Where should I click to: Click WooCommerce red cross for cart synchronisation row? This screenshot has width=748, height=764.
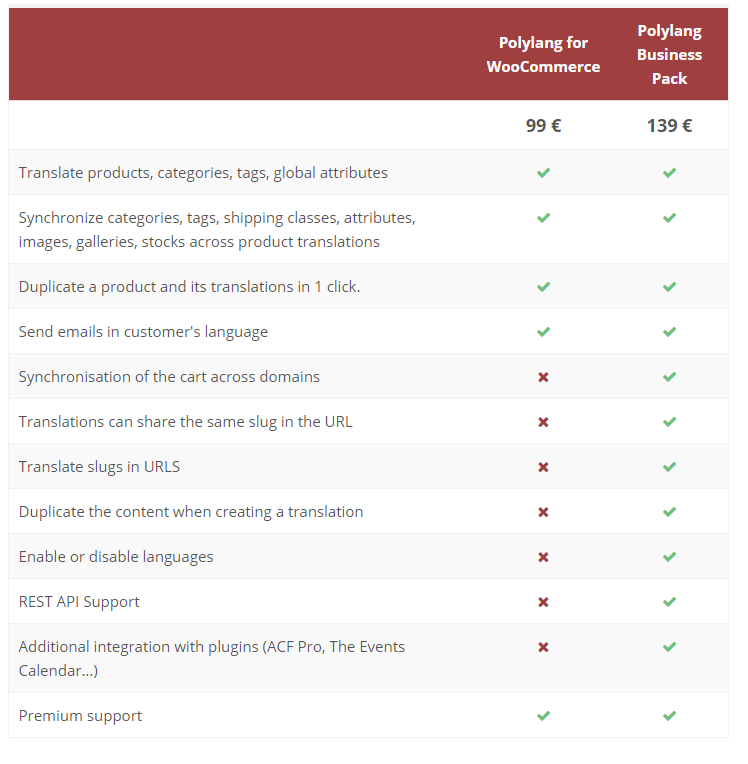click(x=543, y=377)
